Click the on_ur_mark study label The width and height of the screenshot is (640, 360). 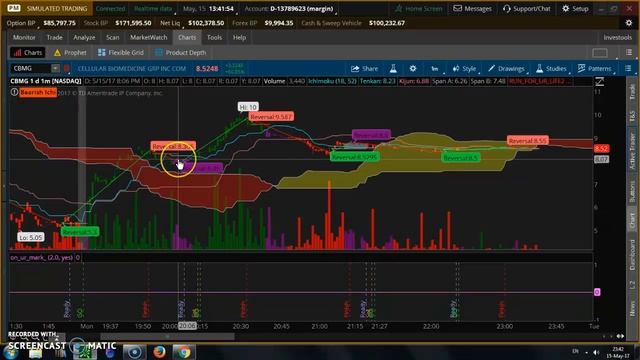[42, 258]
